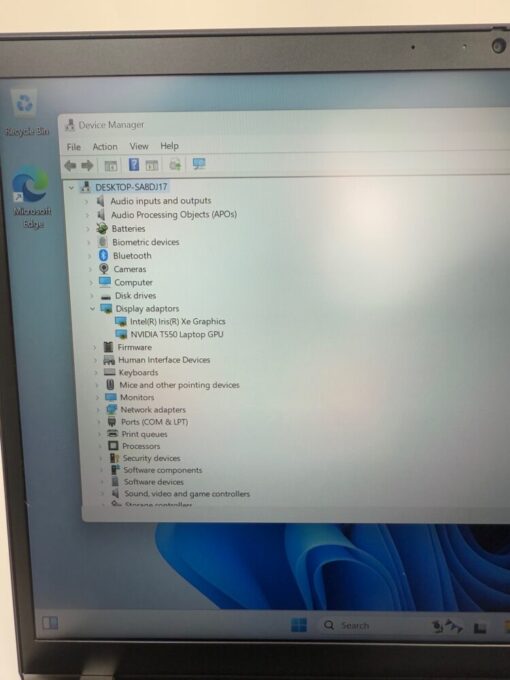Click the Processors category icon

coord(113,446)
